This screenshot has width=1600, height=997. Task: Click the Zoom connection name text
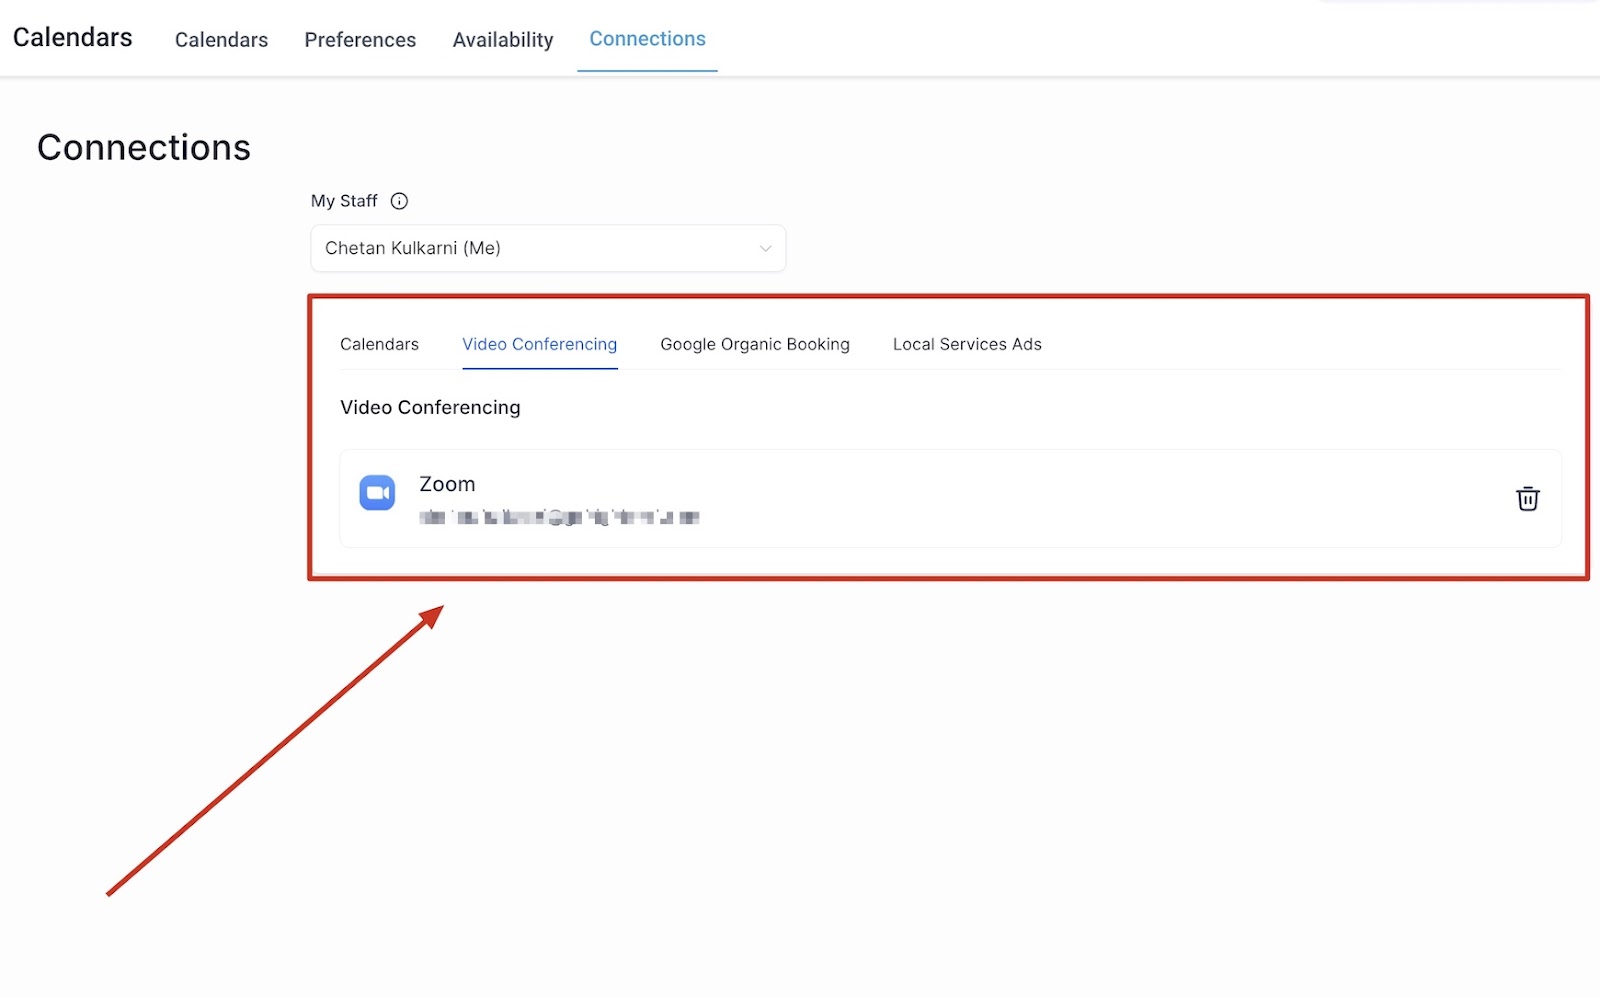pyautogui.click(x=447, y=484)
